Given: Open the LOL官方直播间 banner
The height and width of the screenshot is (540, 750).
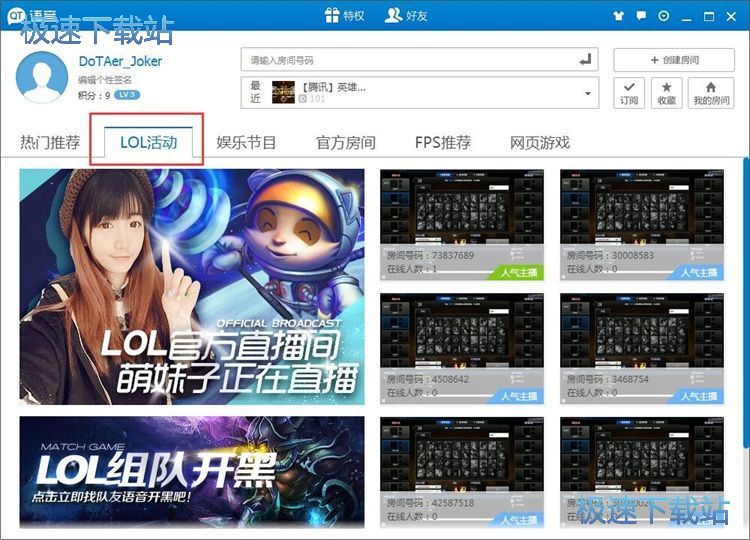Looking at the screenshot, I should (x=192, y=287).
